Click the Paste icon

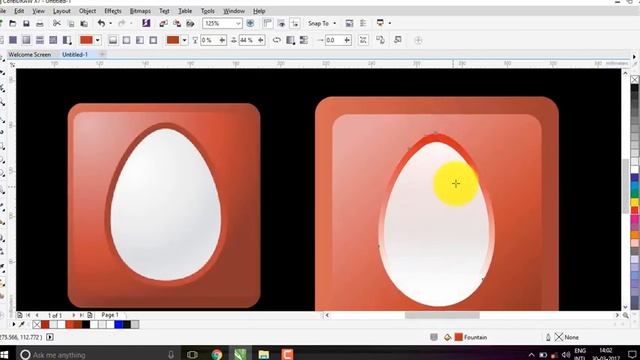point(84,24)
